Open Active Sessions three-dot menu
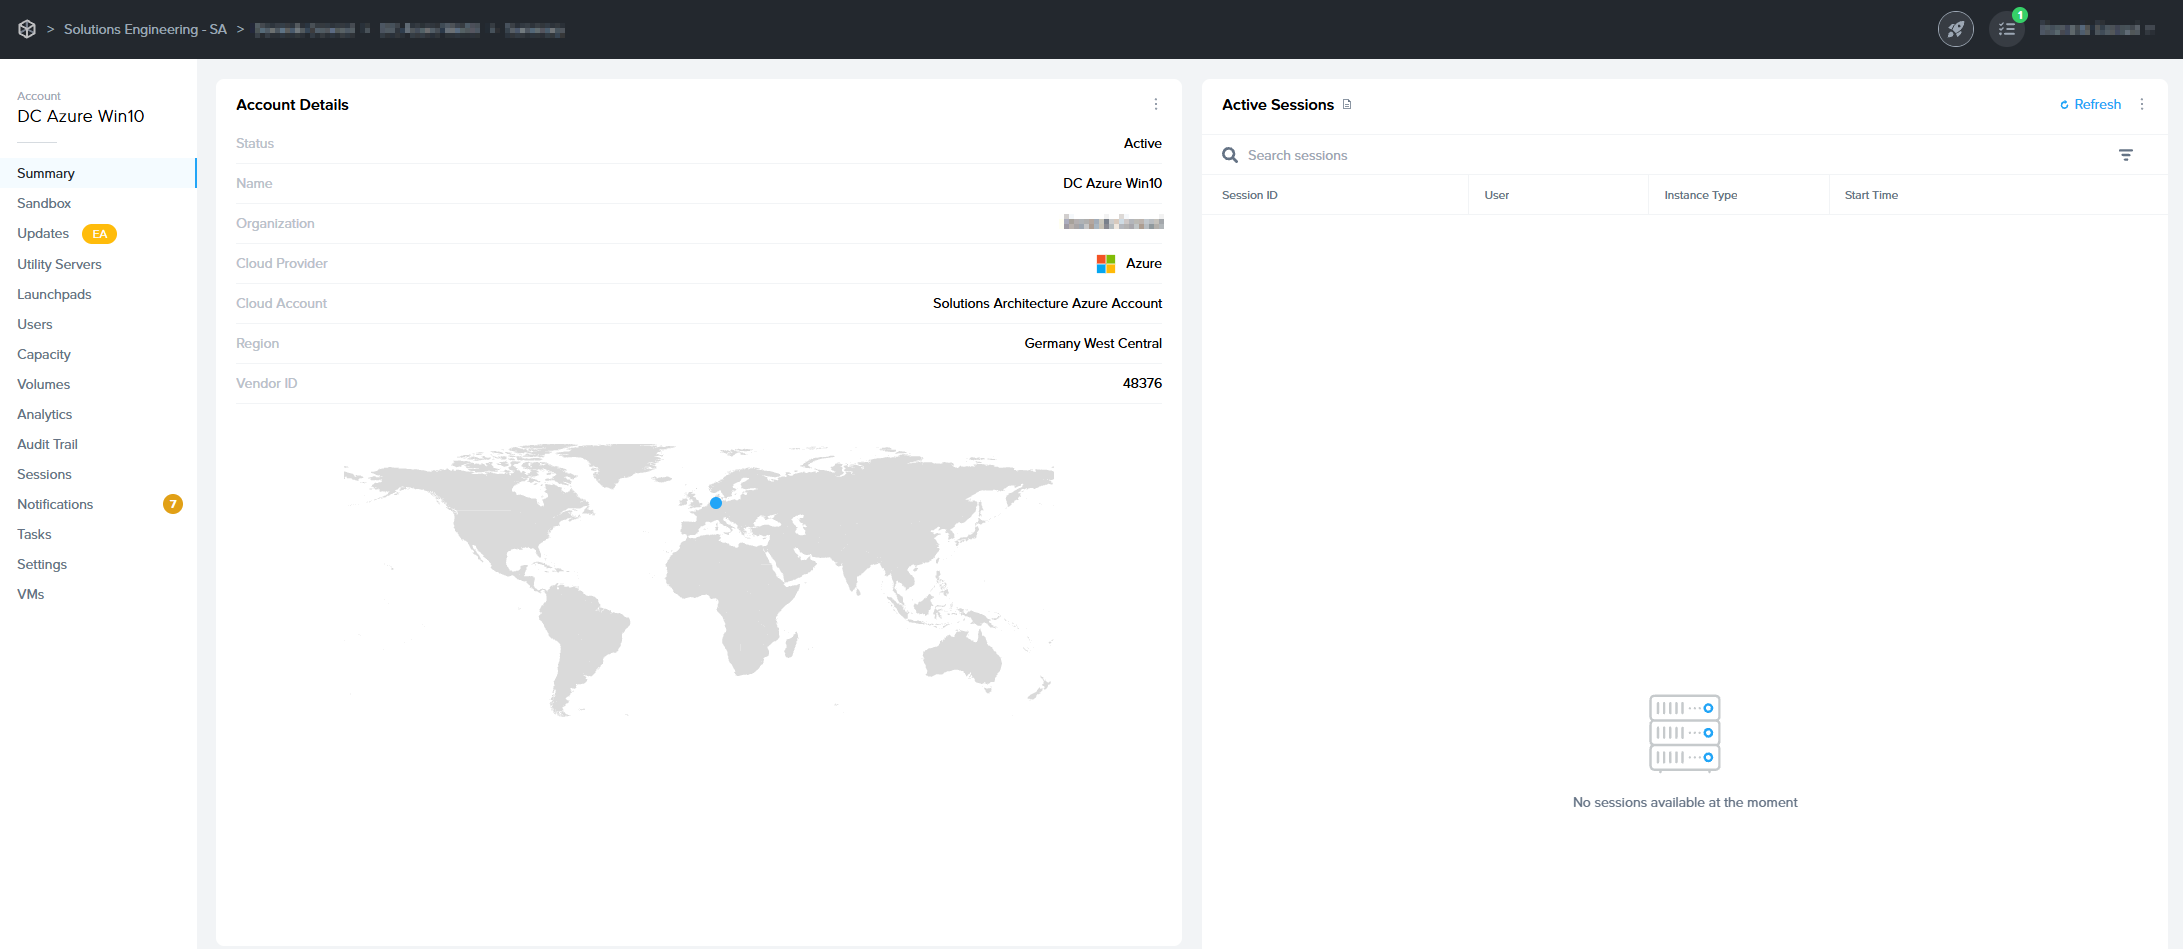The width and height of the screenshot is (2183, 949). [2142, 105]
